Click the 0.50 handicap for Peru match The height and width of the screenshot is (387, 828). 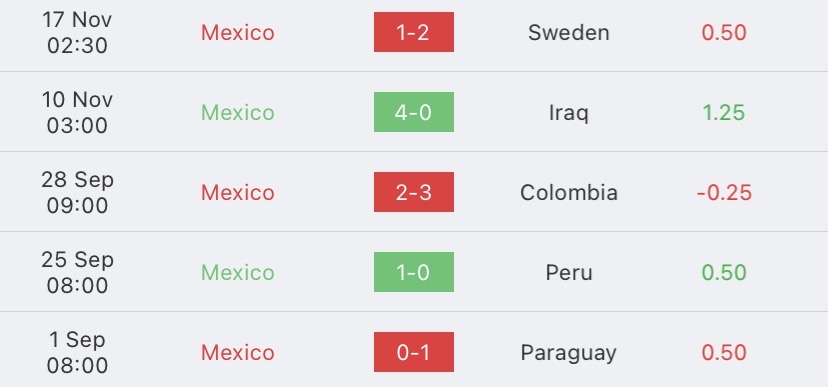click(724, 272)
